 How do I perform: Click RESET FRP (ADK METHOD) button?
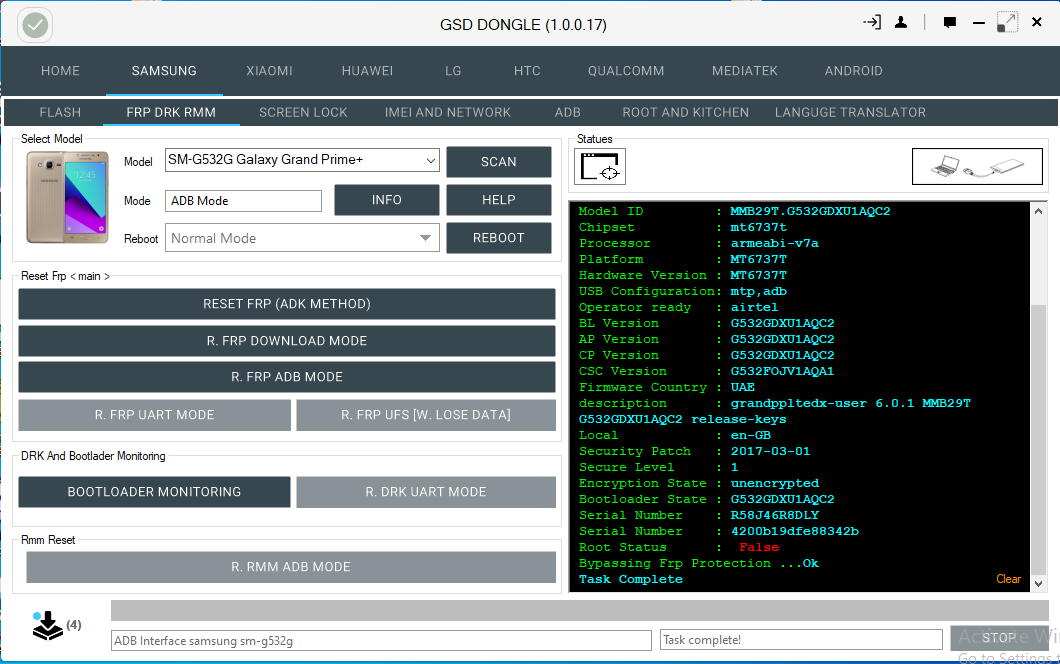point(287,304)
